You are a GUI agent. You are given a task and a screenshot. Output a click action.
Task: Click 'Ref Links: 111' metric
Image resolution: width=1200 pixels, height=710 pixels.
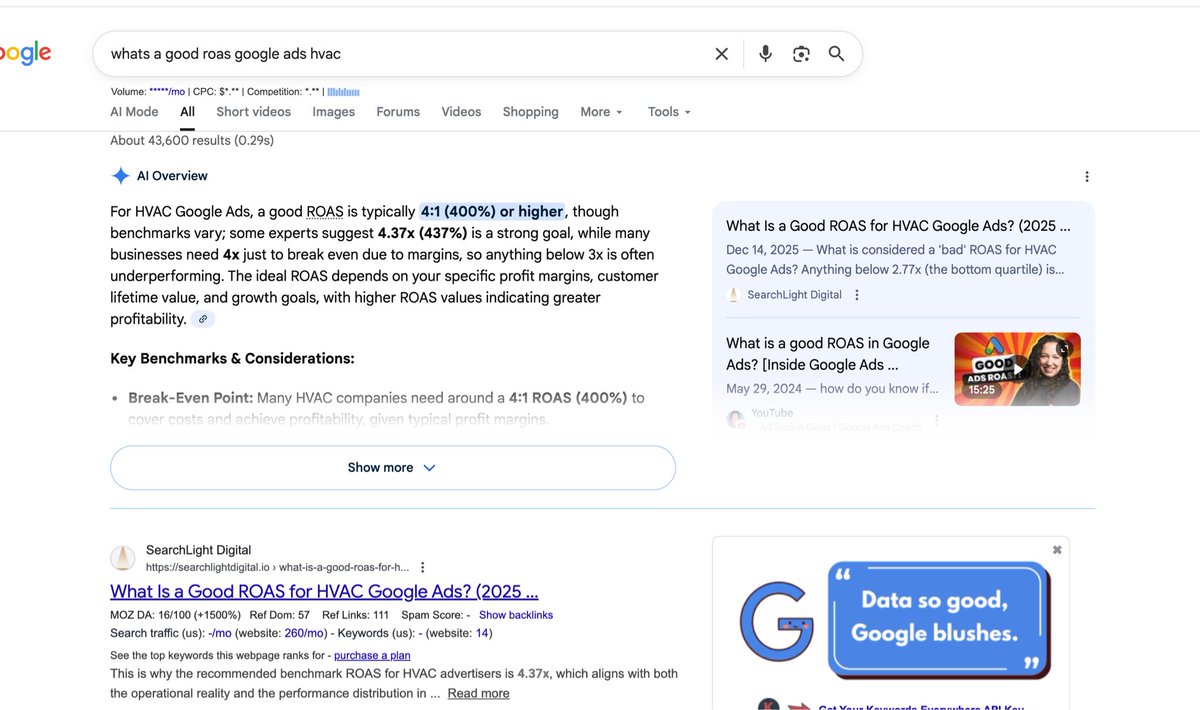coord(355,615)
